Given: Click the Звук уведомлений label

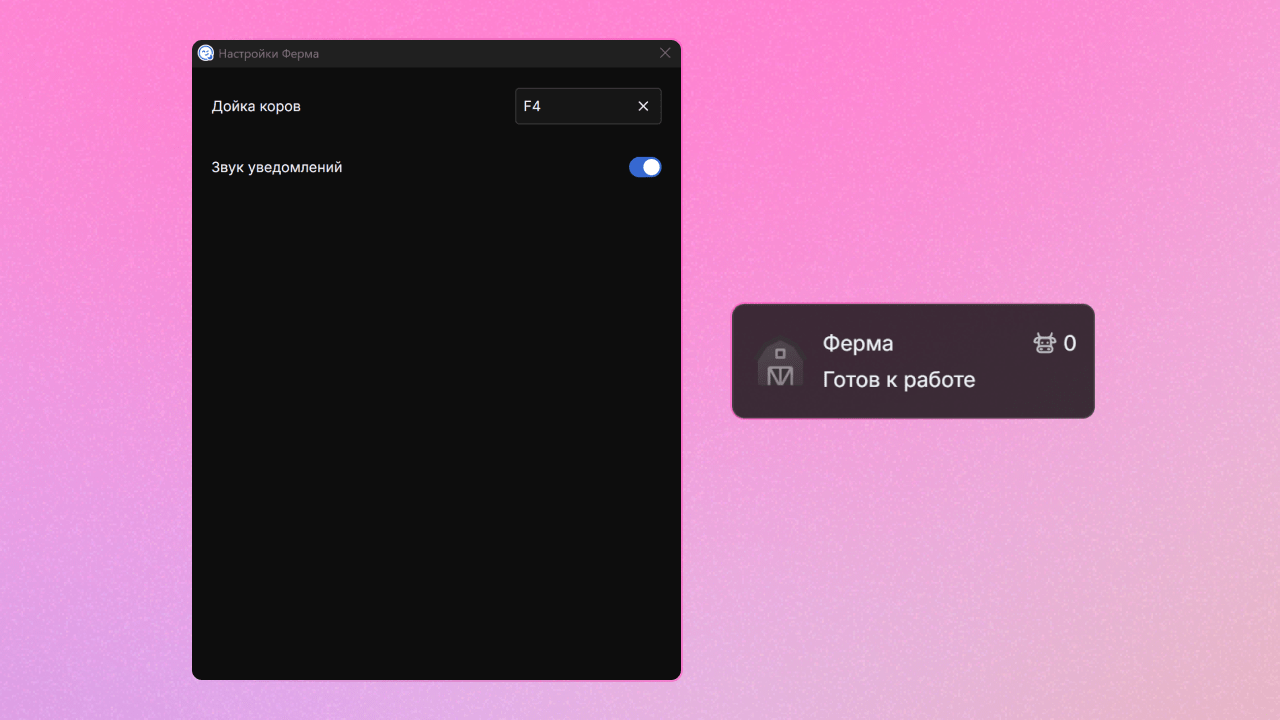Looking at the screenshot, I should [277, 167].
